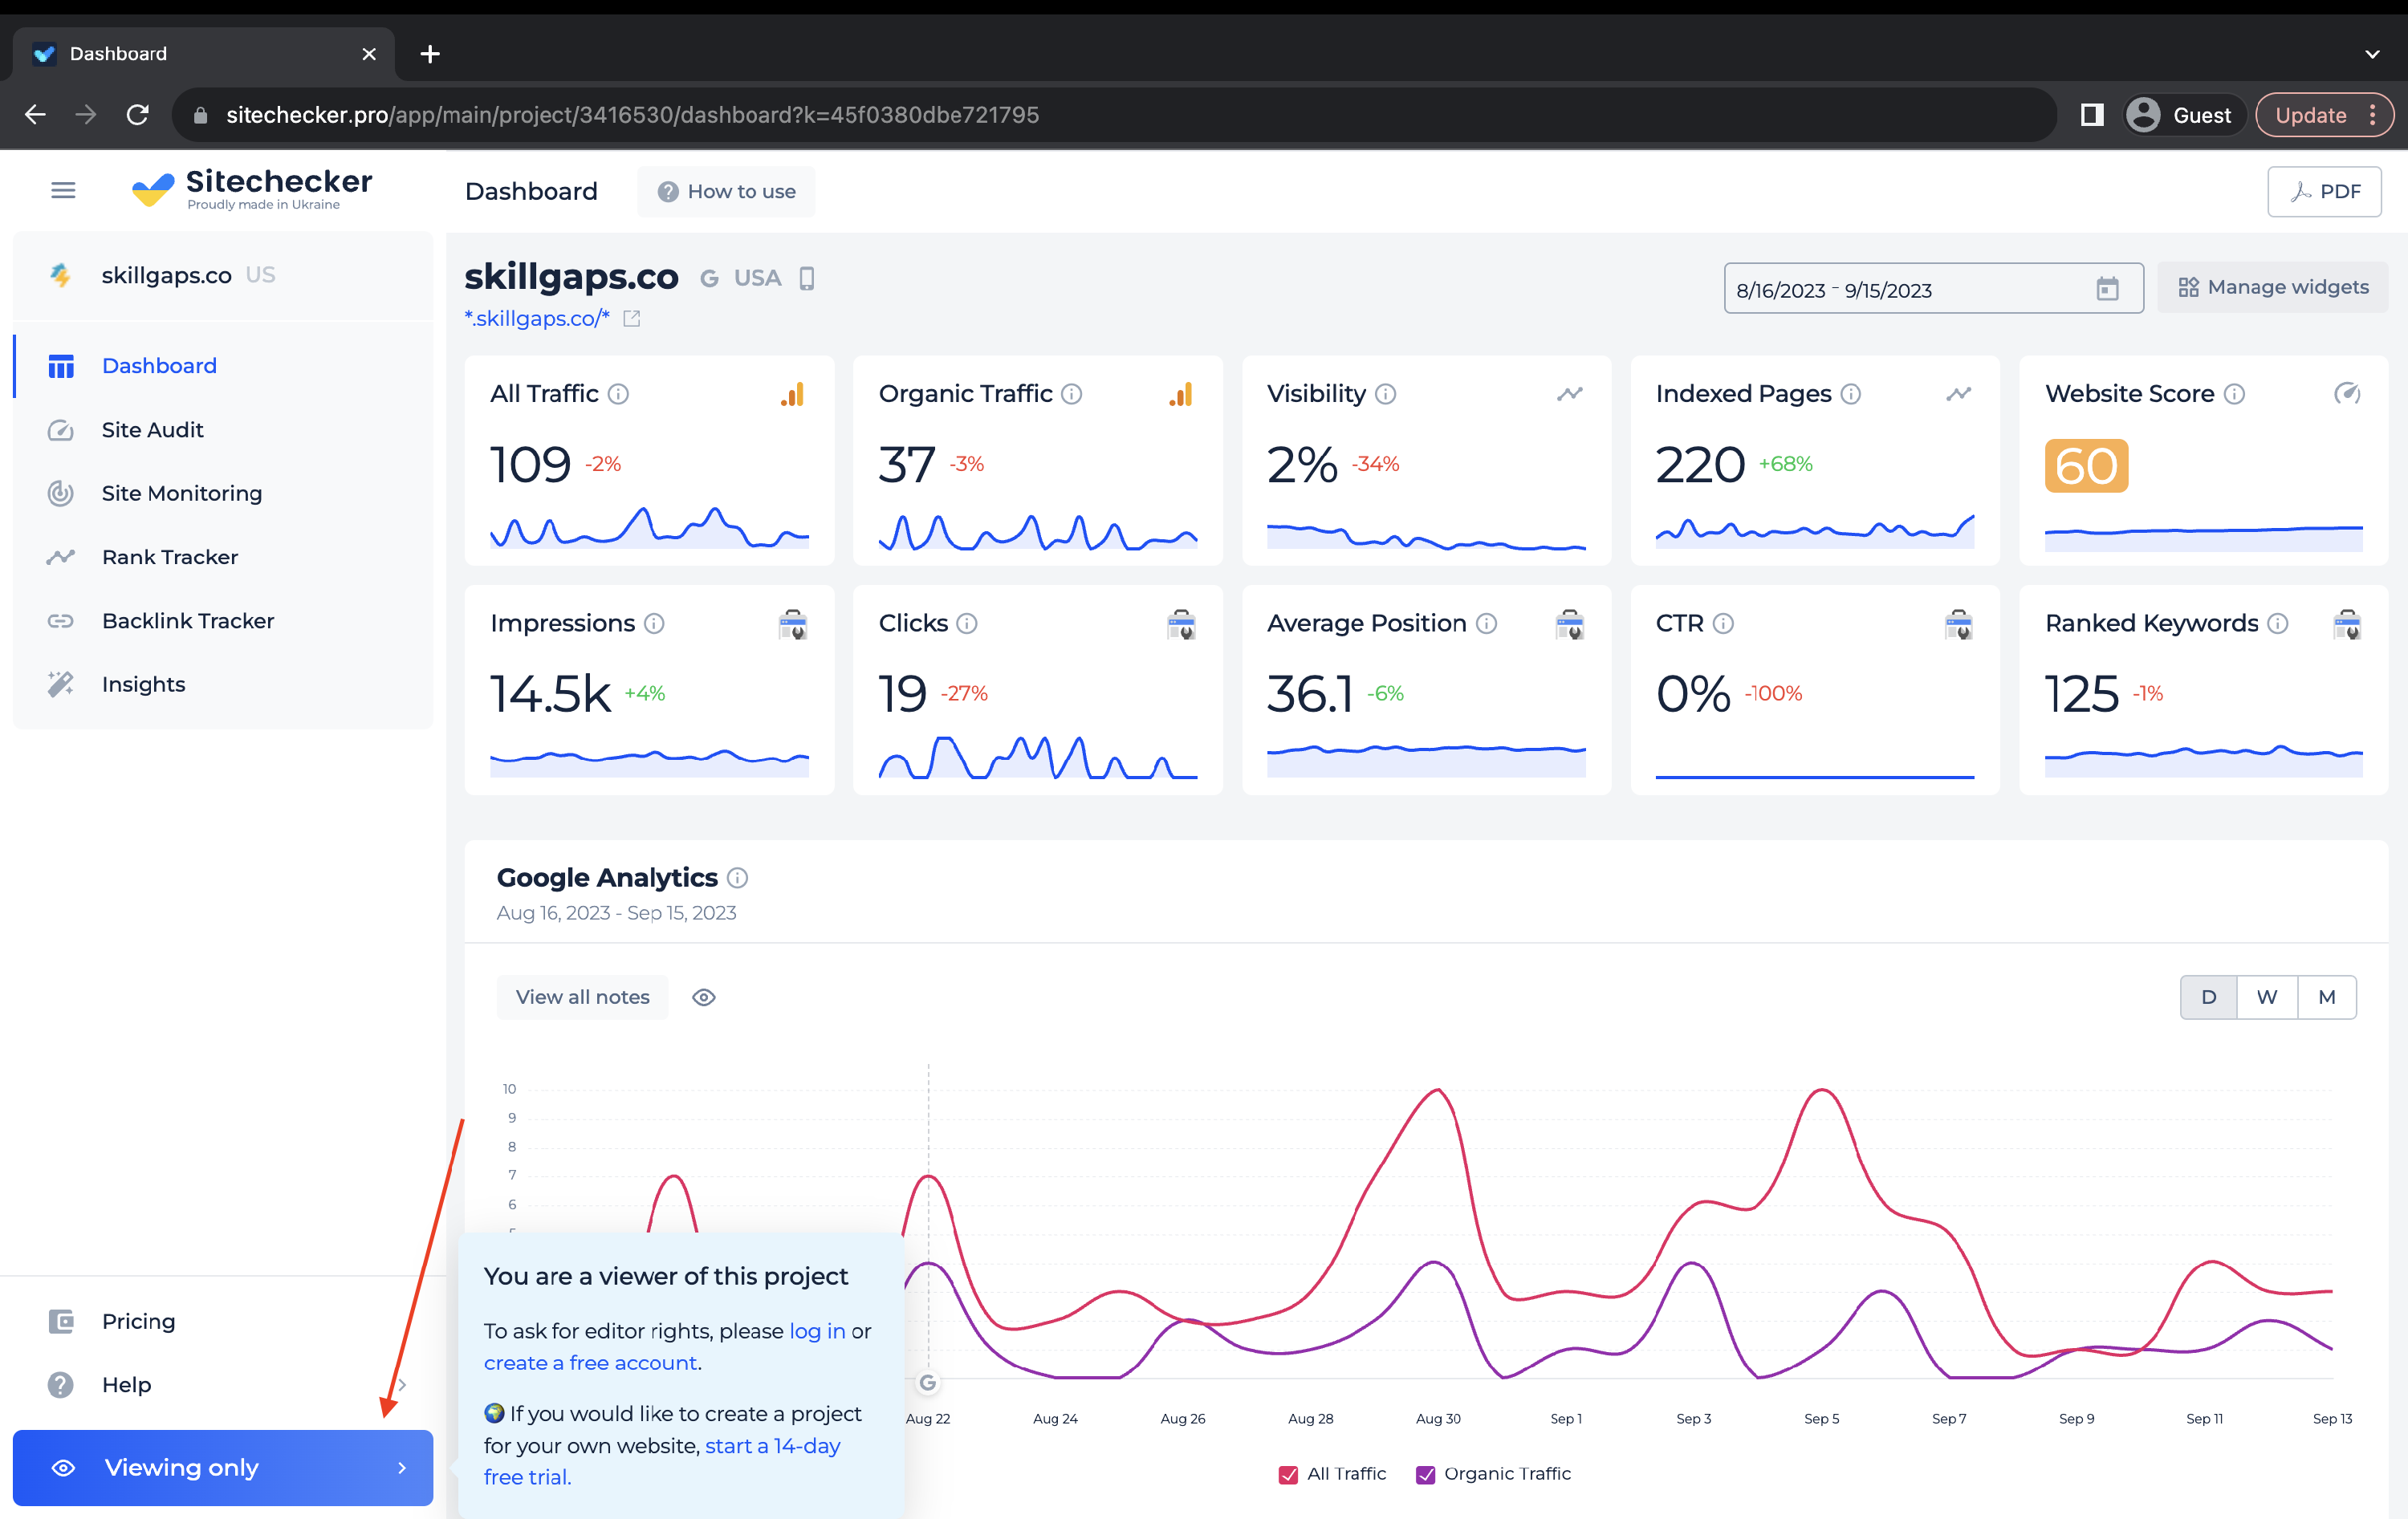Uncheck Organic Traffic legend checkbox
The height and width of the screenshot is (1519, 2408).
[x=1426, y=1474]
